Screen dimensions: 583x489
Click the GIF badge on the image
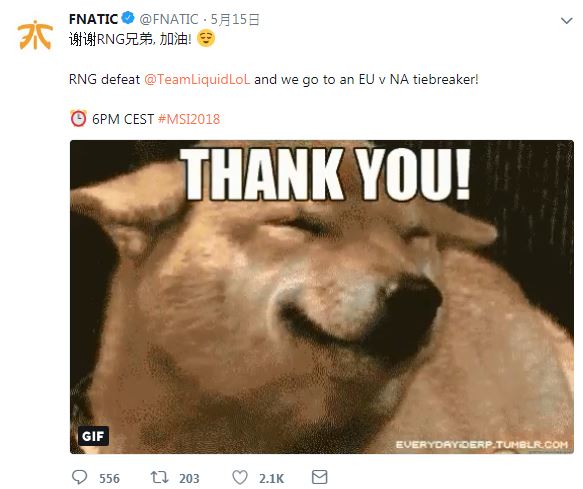pos(93,436)
